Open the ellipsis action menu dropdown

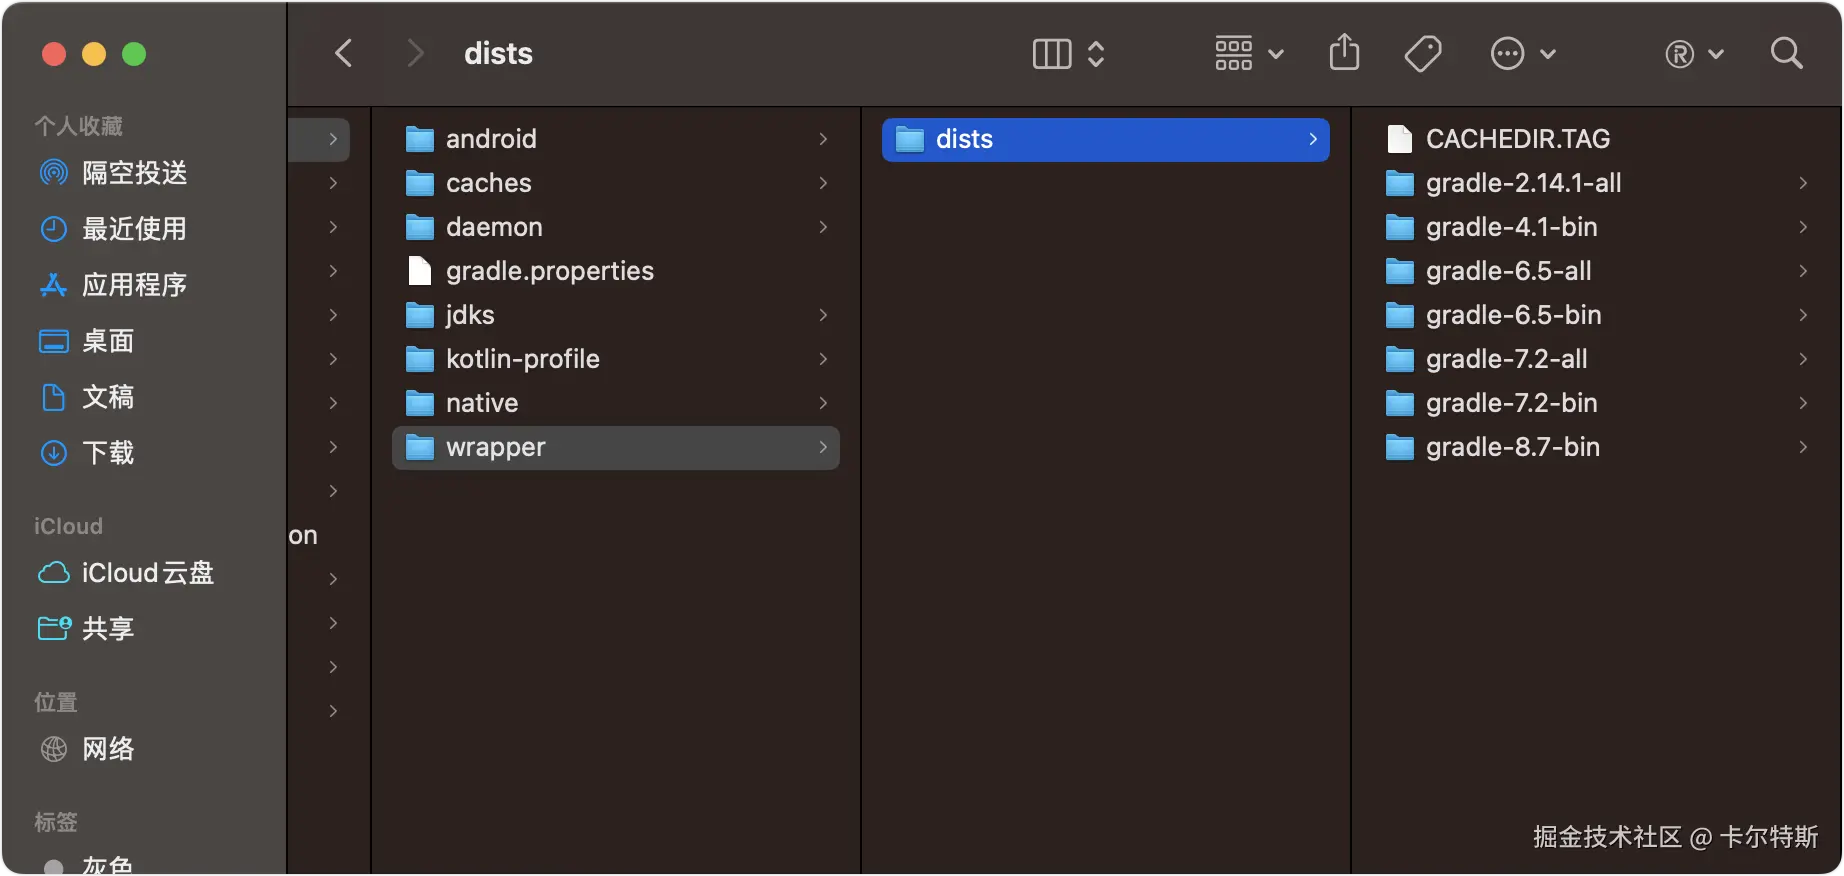1522,53
